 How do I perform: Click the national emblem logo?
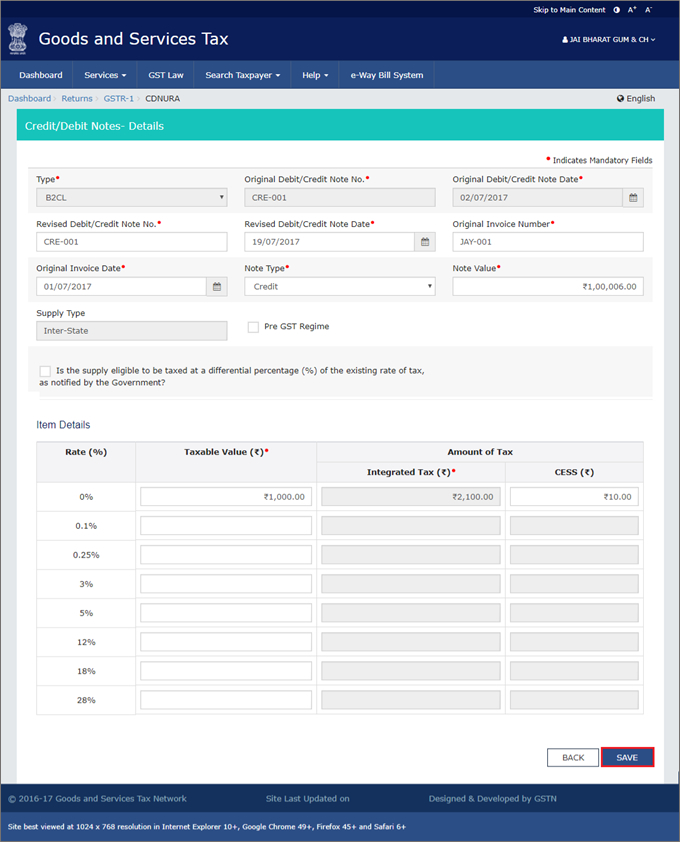coord(18,39)
